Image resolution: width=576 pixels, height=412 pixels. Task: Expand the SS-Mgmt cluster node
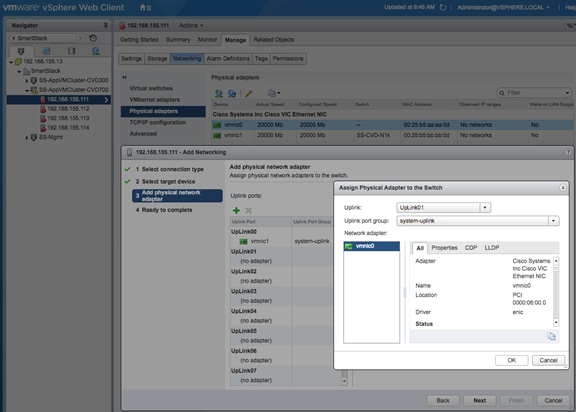click(x=27, y=138)
